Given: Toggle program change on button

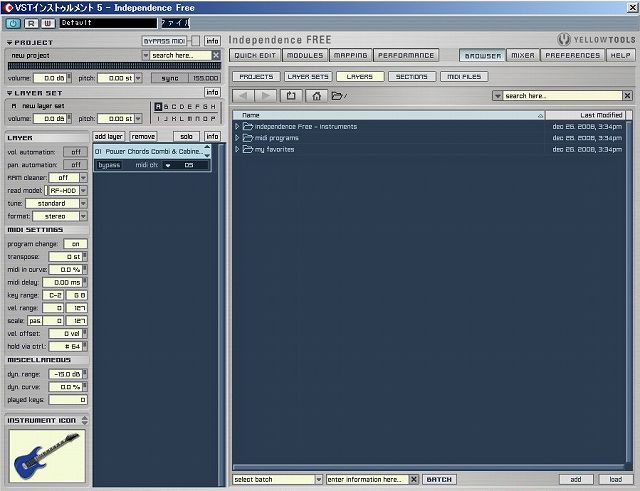Looking at the screenshot, I should pos(76,244).
